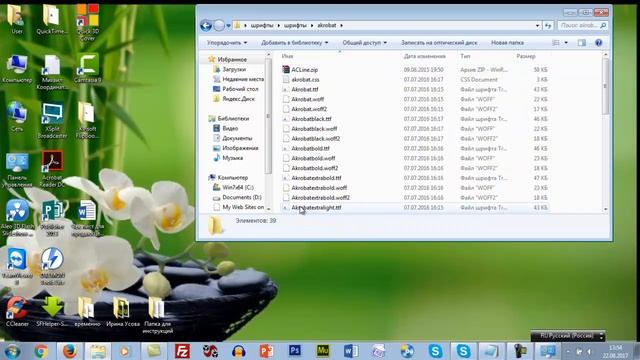Open the view options dropdown arrow

click(566, 42)
